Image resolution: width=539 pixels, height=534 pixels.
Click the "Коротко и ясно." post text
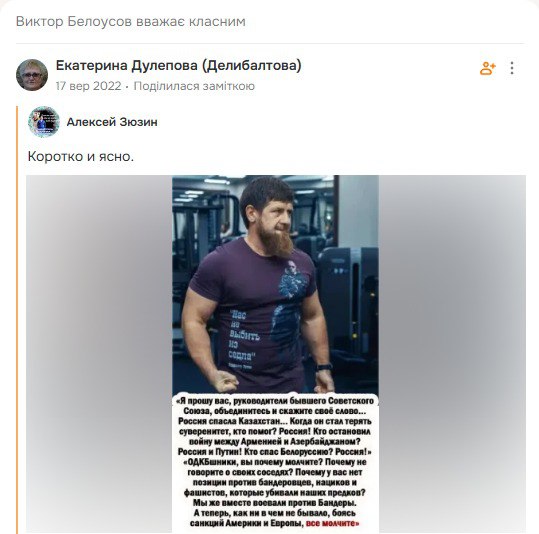[81, 156]
